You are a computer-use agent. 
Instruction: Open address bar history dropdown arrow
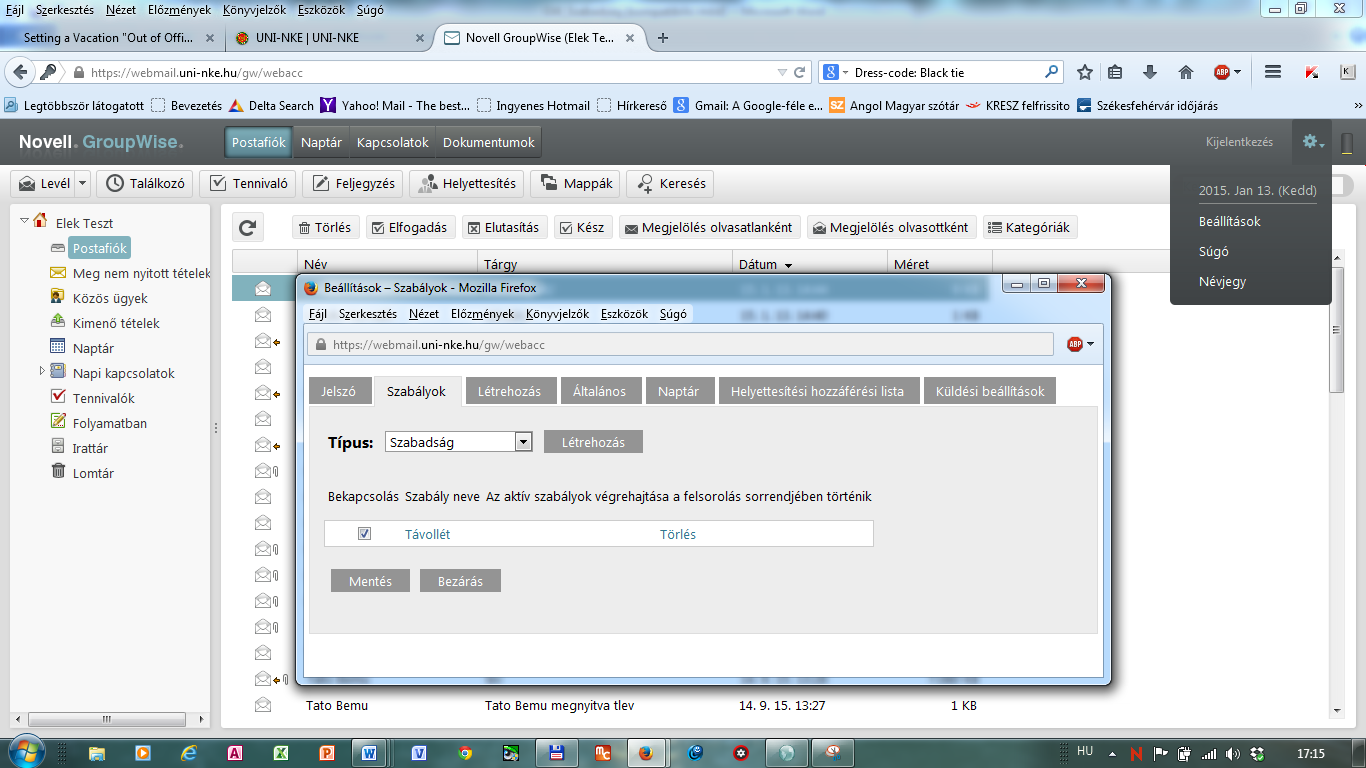coord(782,72)
